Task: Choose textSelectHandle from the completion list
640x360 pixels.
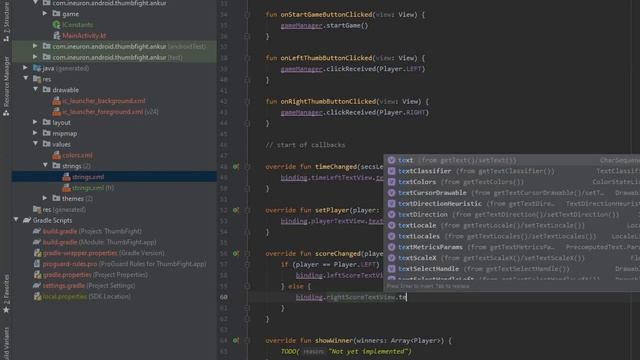Action: point(512,269)
